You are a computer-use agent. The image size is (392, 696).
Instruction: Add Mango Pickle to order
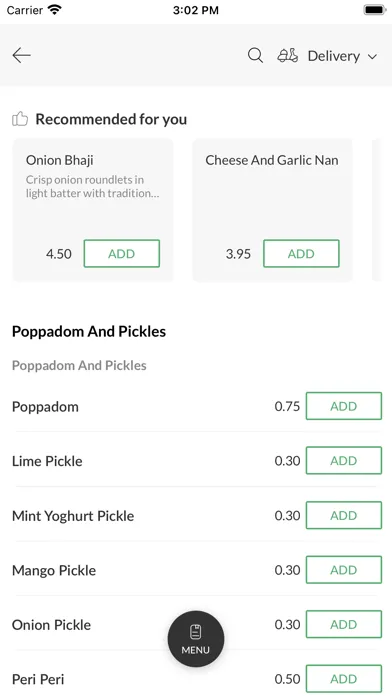[344, 569]
